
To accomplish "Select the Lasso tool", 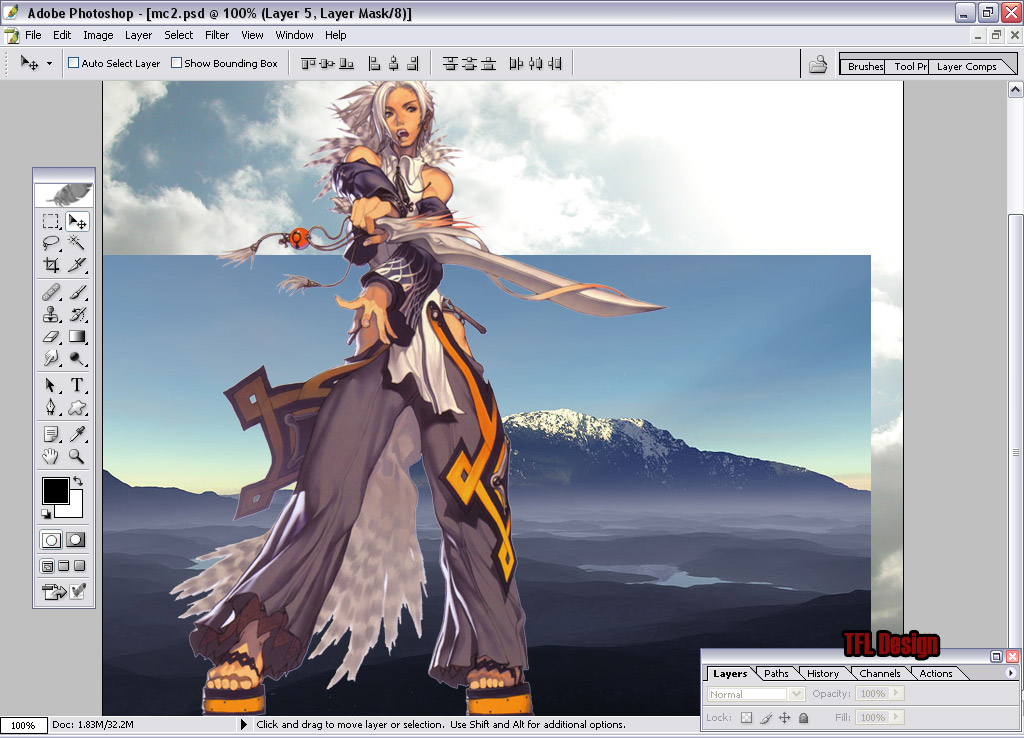I will coord(51,243).
